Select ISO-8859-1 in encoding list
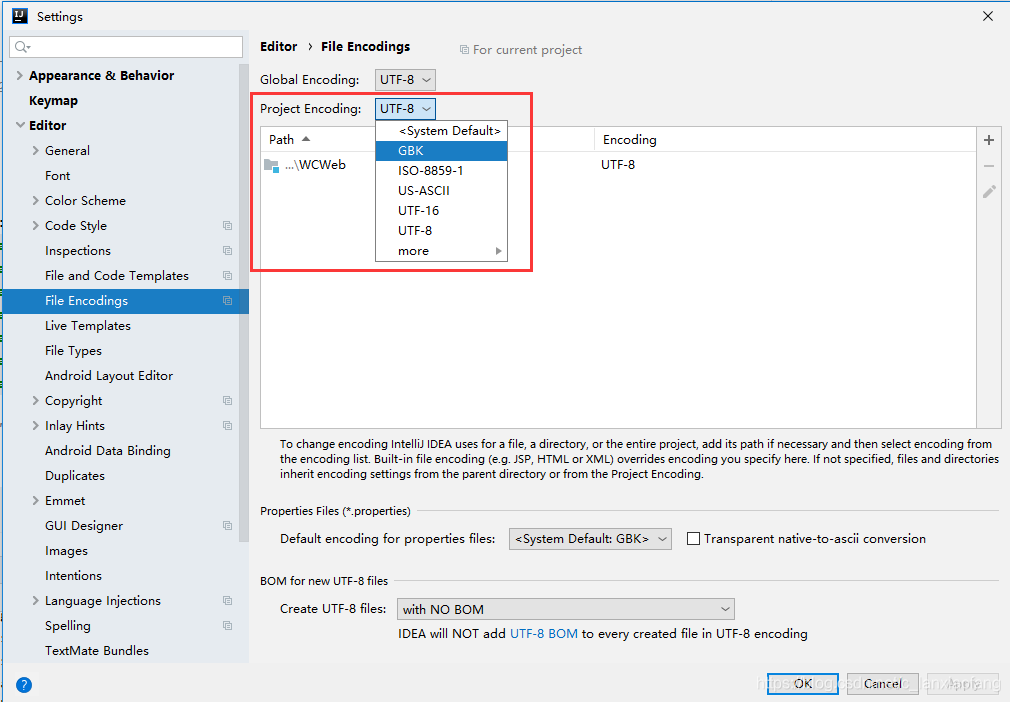The height and width of the screenshot is (702, 1010). click(441, 171)
